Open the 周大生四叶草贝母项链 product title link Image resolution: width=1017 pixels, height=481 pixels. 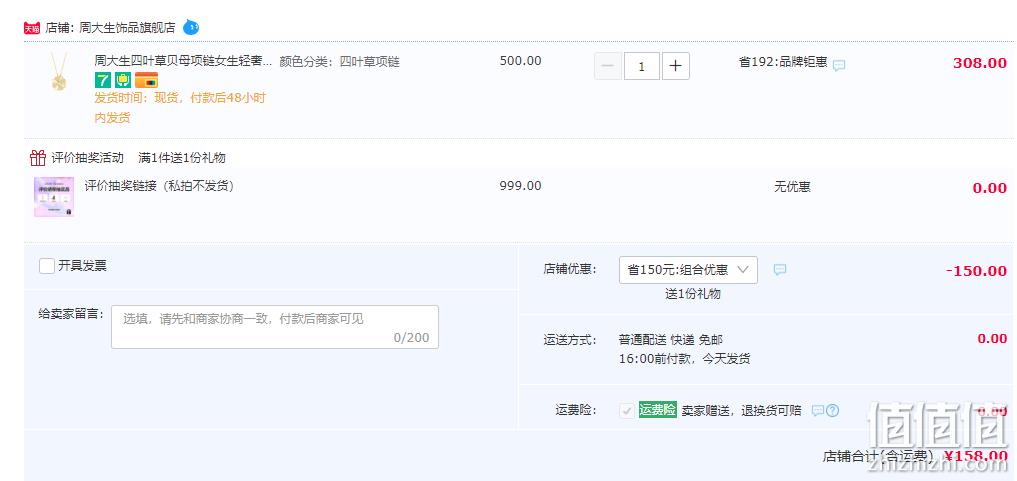click(184, 62)
